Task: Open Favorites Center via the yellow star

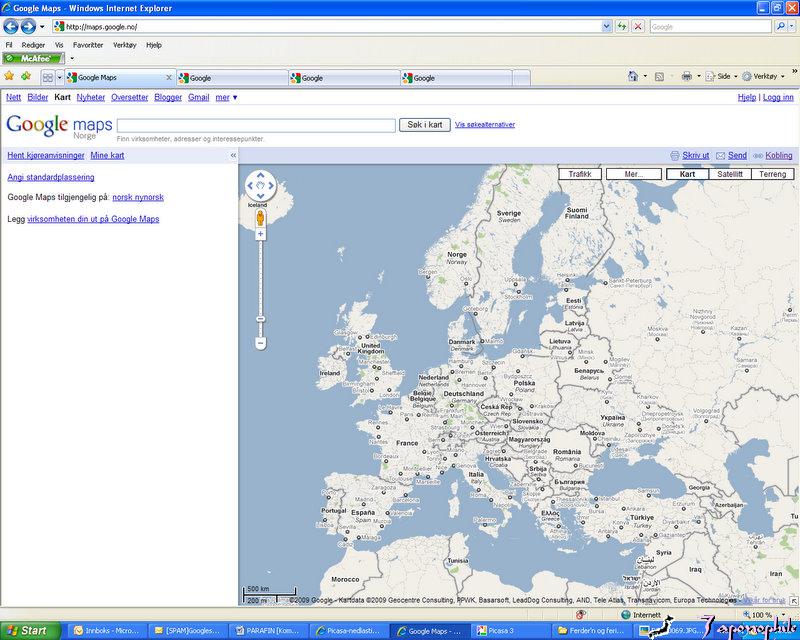Action: tap(9, 76)
